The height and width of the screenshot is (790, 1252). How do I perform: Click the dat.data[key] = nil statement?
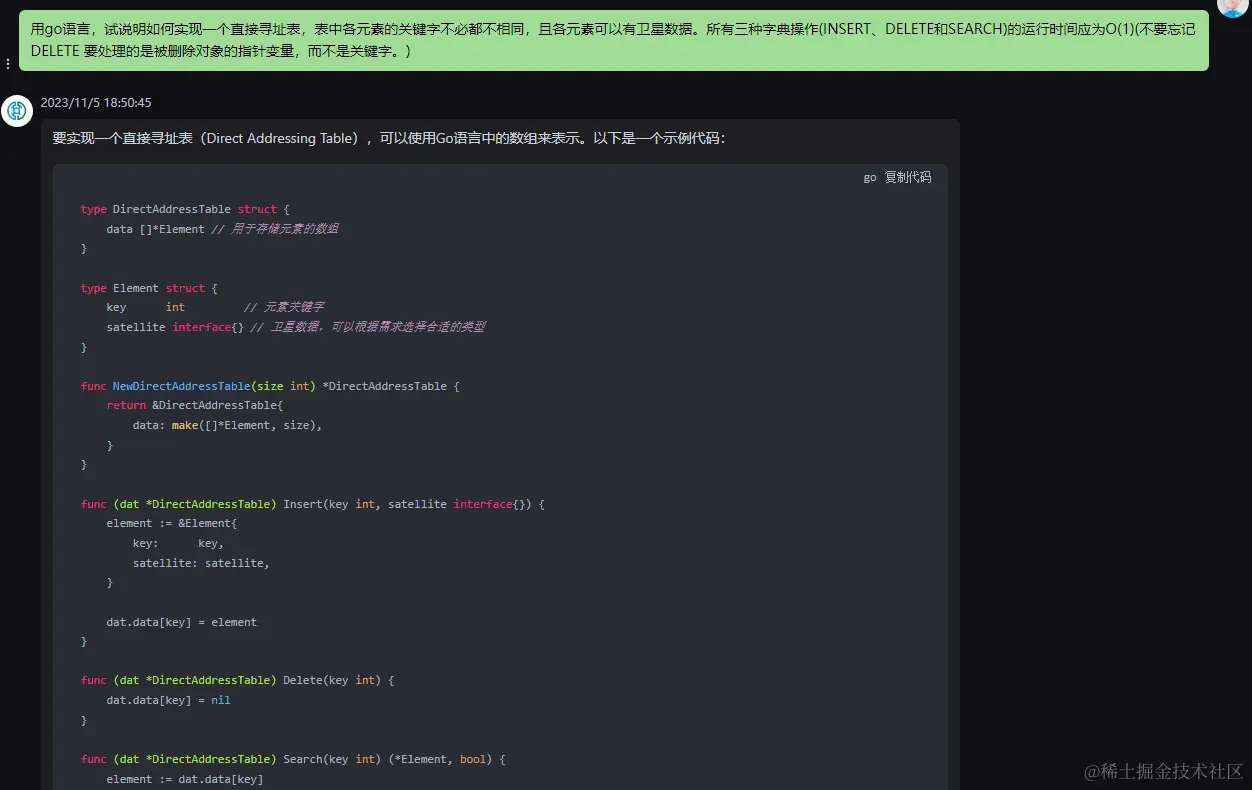pos(167,699)
